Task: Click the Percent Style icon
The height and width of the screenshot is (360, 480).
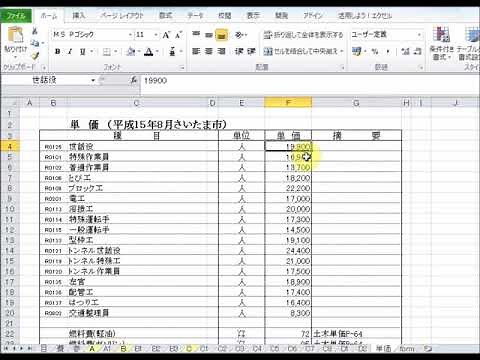Action: click(x=375, y=51)
